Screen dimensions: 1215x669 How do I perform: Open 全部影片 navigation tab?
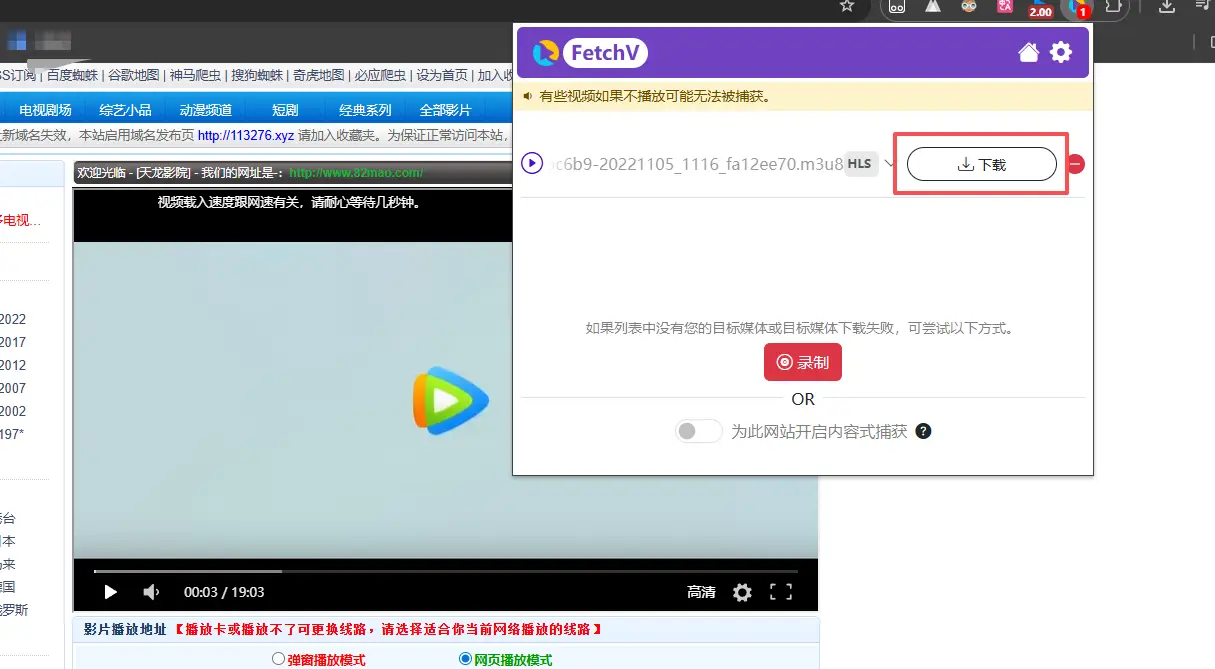click(x=445, y=110)
